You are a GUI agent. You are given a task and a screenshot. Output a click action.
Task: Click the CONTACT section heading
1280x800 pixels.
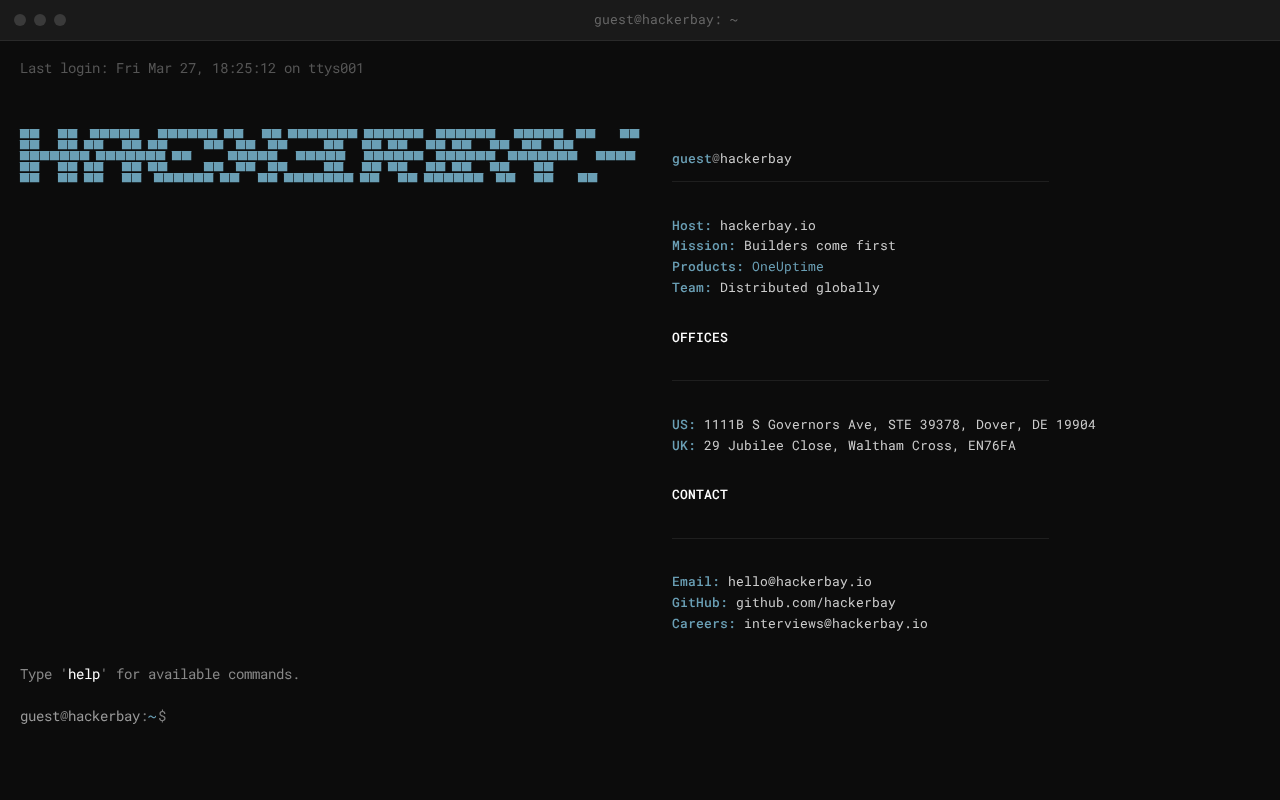click(700, 495)
